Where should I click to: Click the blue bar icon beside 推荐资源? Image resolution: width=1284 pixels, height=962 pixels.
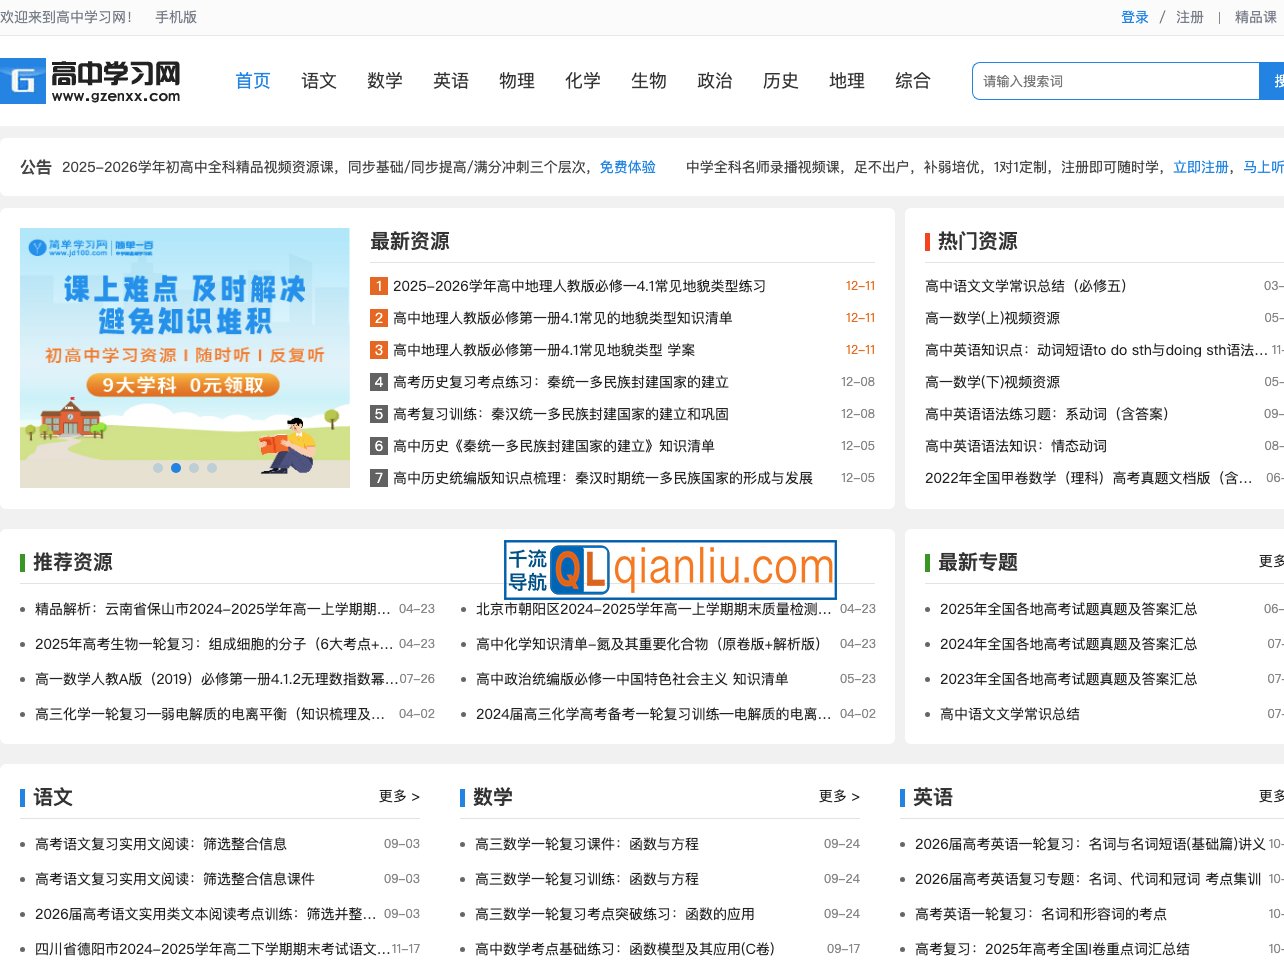pos(24,562)
